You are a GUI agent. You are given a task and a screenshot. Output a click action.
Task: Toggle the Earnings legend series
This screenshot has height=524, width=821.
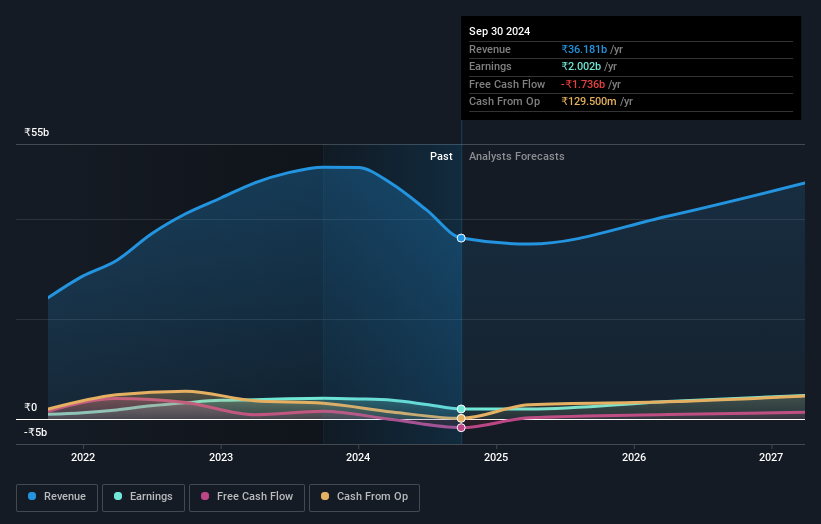(143, 497)
